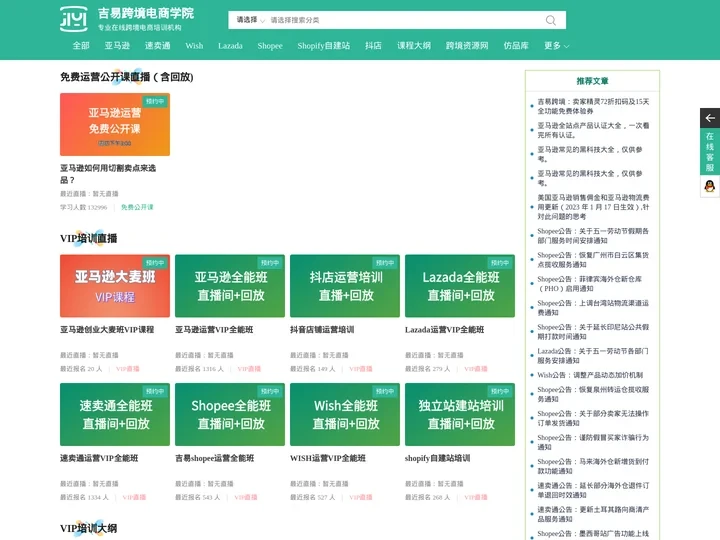Click the search magnifier icon
The image size is (720, 540).
(551, 20)
